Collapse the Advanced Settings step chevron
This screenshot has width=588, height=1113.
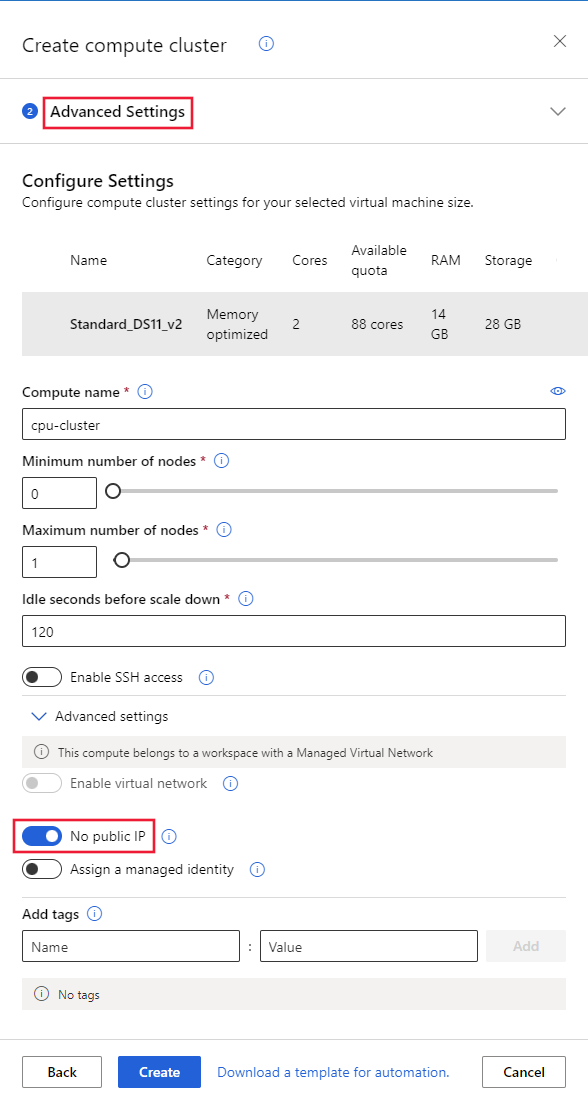coord(558,111)
